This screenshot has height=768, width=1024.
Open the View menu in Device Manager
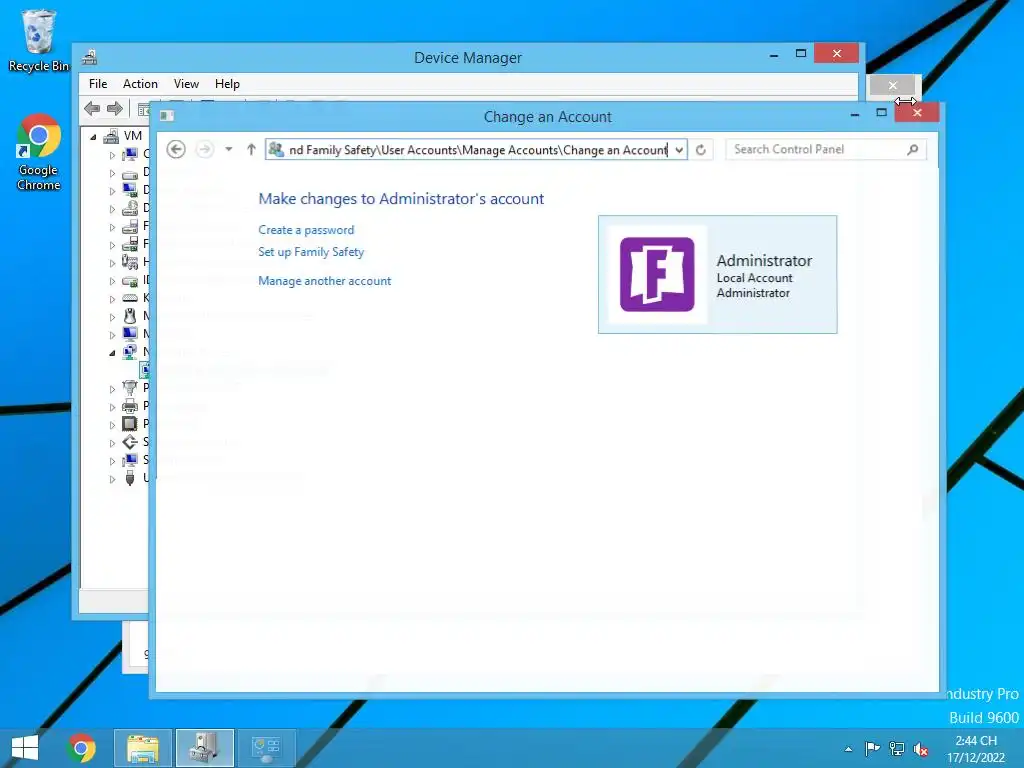click(x=186, y=84)
